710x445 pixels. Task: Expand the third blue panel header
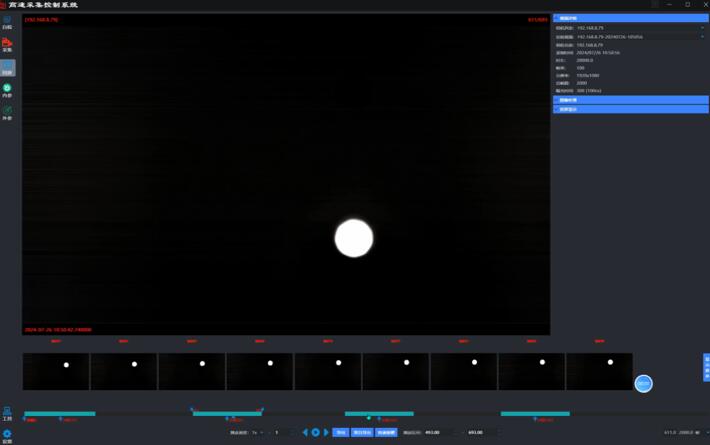[630, 109]
